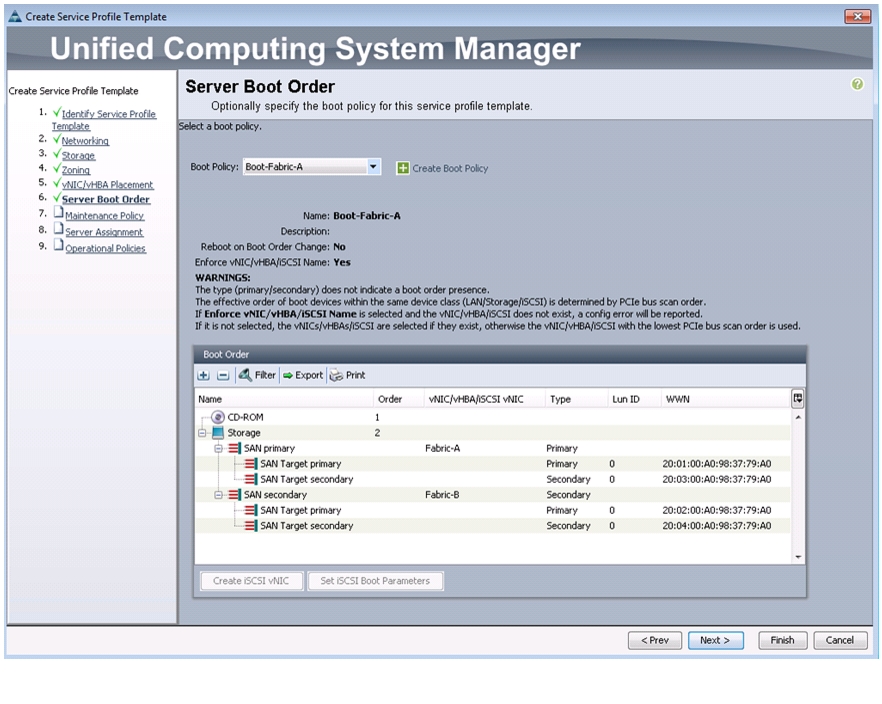The width and height of the screenshot is (882, 704).
Task: Click the Print toolbar label
Action: [356, 375]
